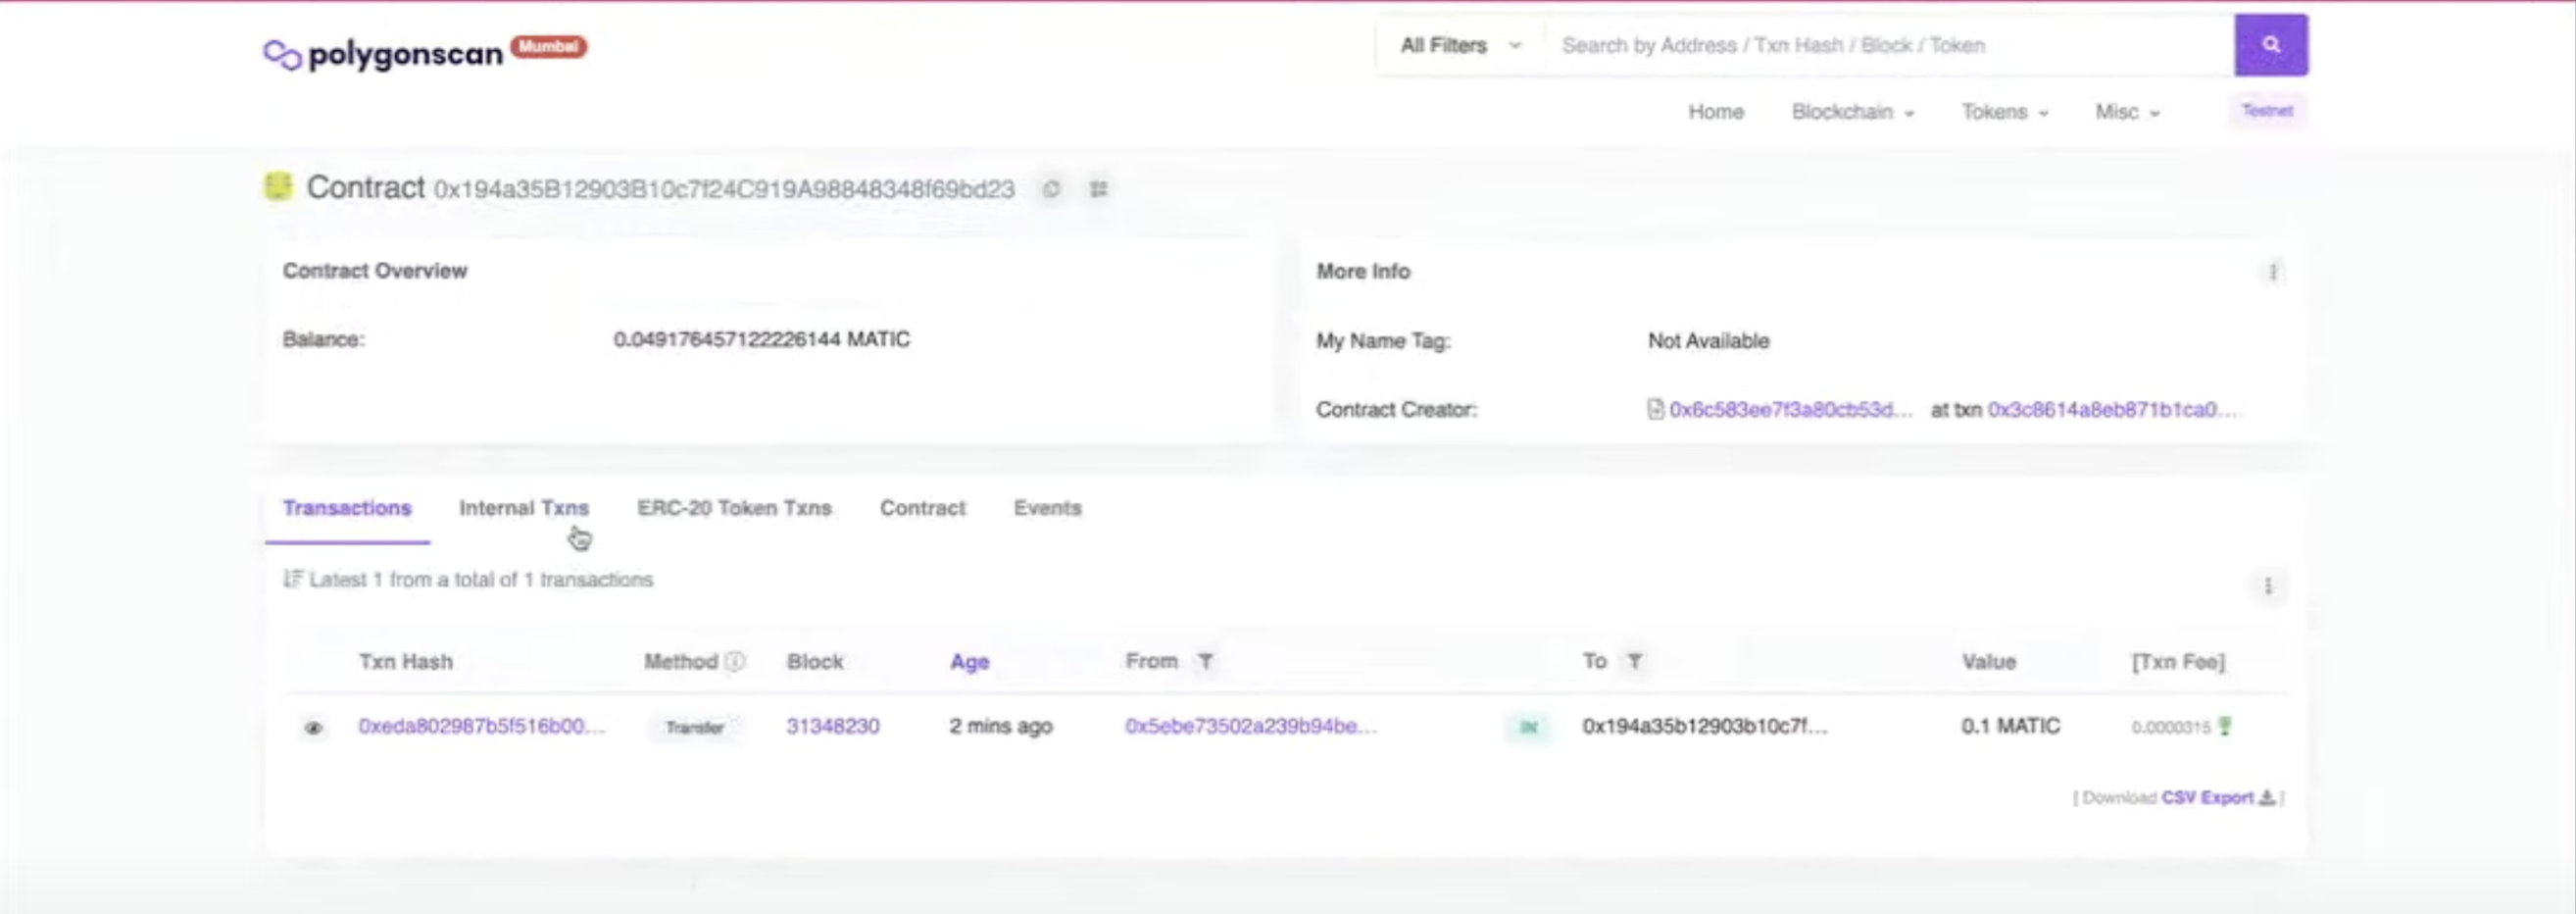
Task: Preview transaction with the eye icon
Action: 313,728
